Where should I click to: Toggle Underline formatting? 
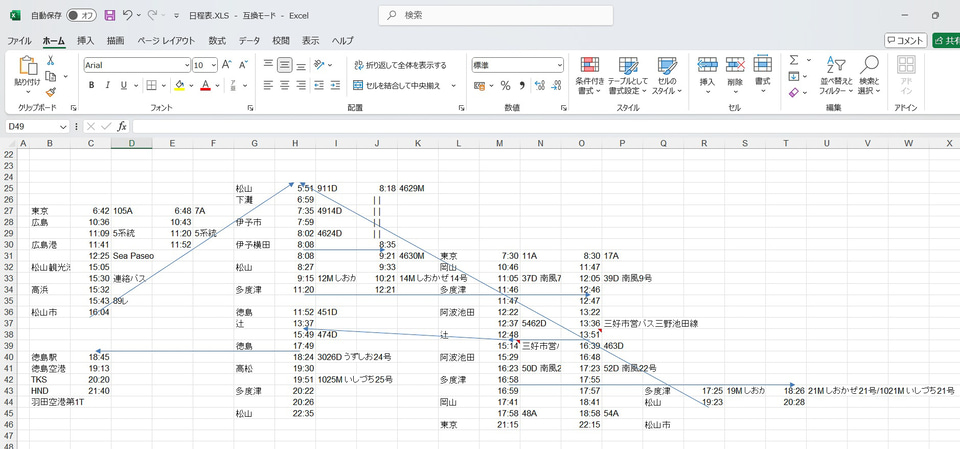click(x=124, y=85)
